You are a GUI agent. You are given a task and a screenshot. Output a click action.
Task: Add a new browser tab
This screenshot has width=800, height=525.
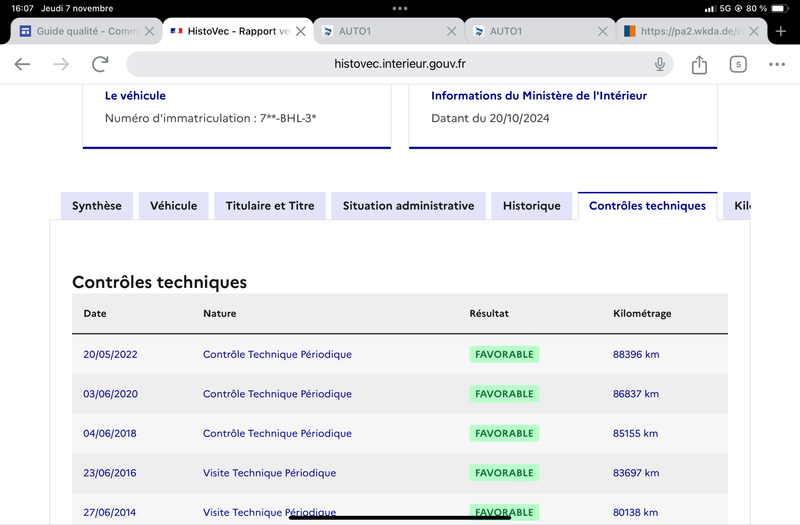click(781, 31)
